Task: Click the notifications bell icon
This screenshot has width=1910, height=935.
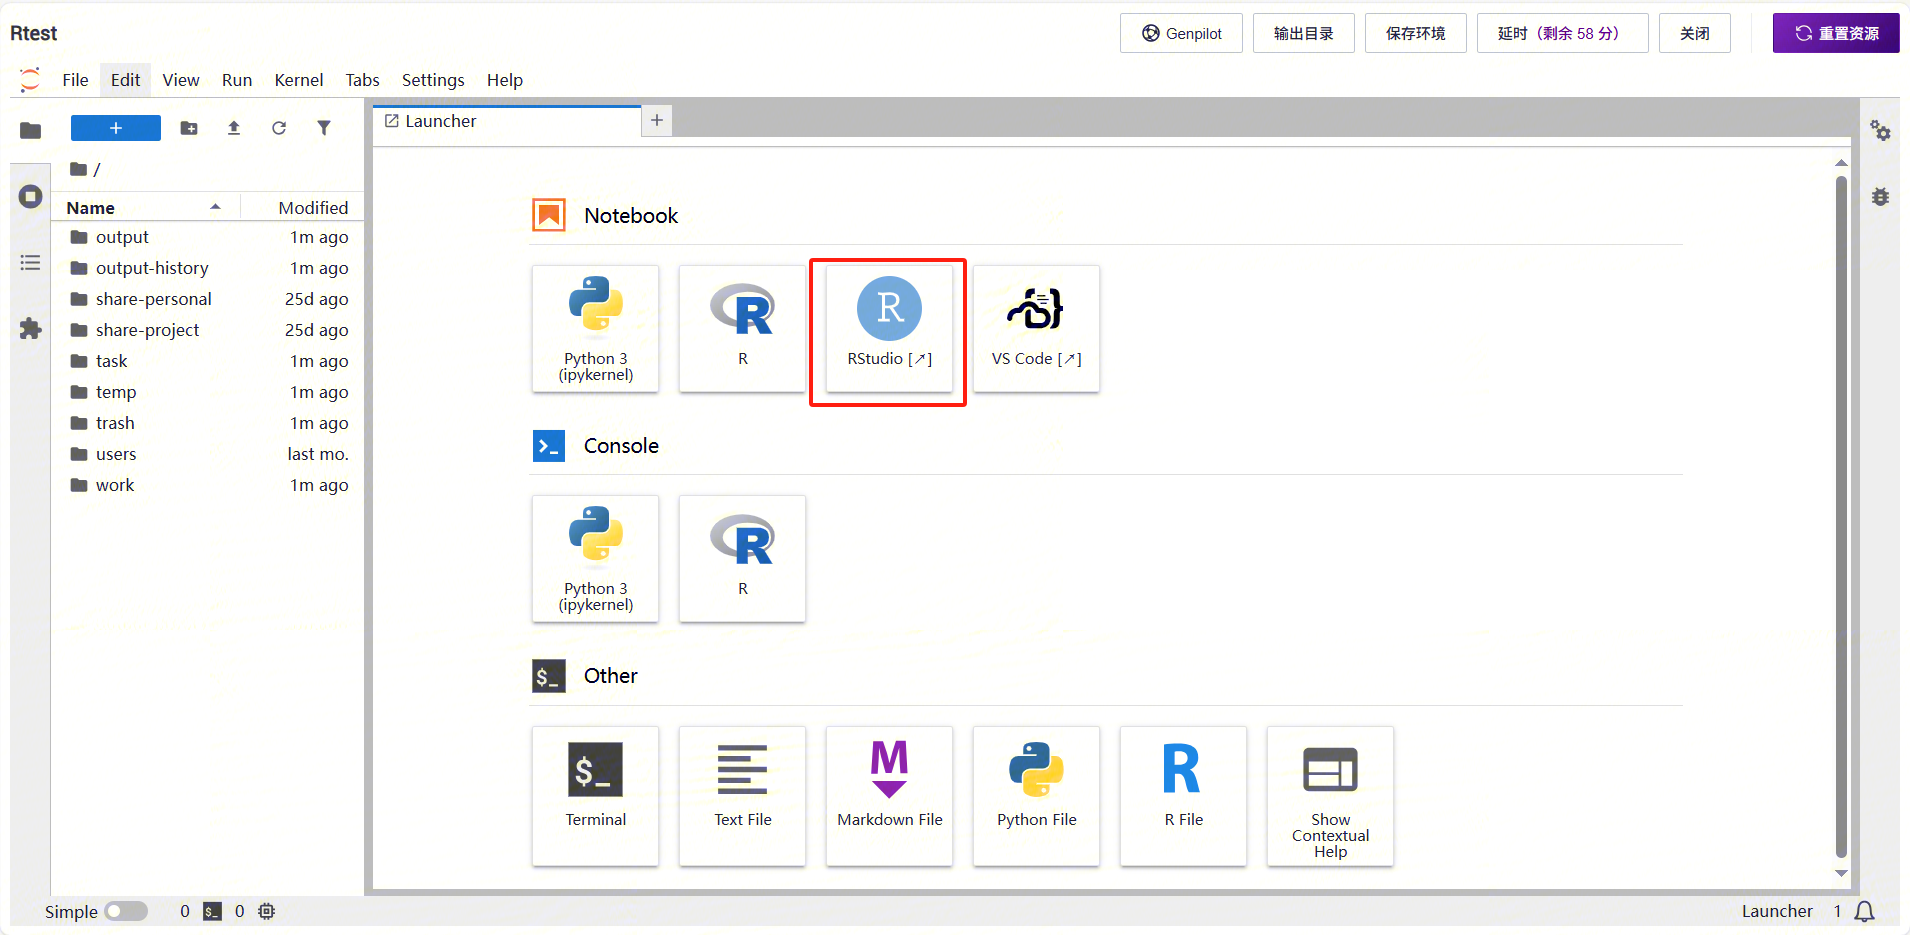Action: 1865,911
